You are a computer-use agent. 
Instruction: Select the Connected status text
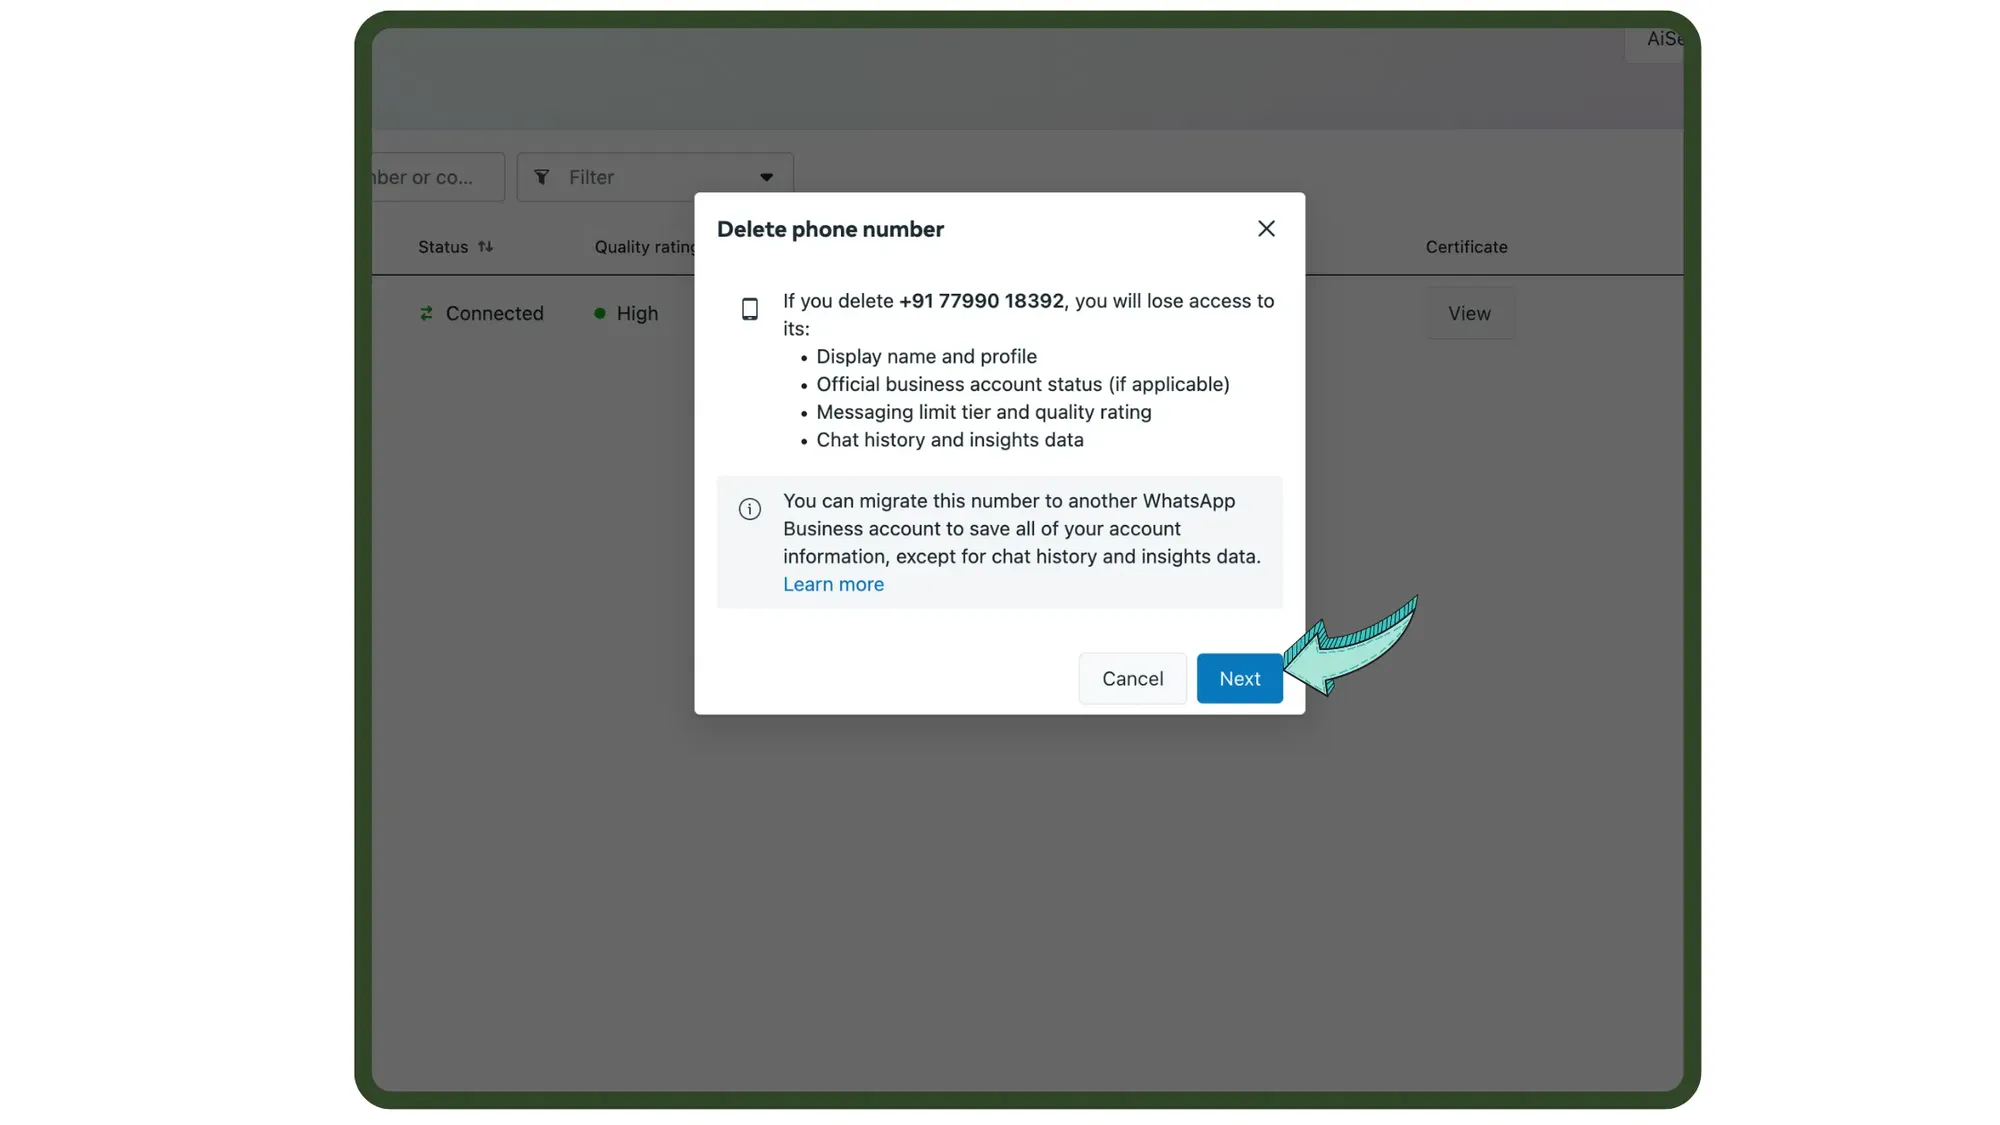494,313
